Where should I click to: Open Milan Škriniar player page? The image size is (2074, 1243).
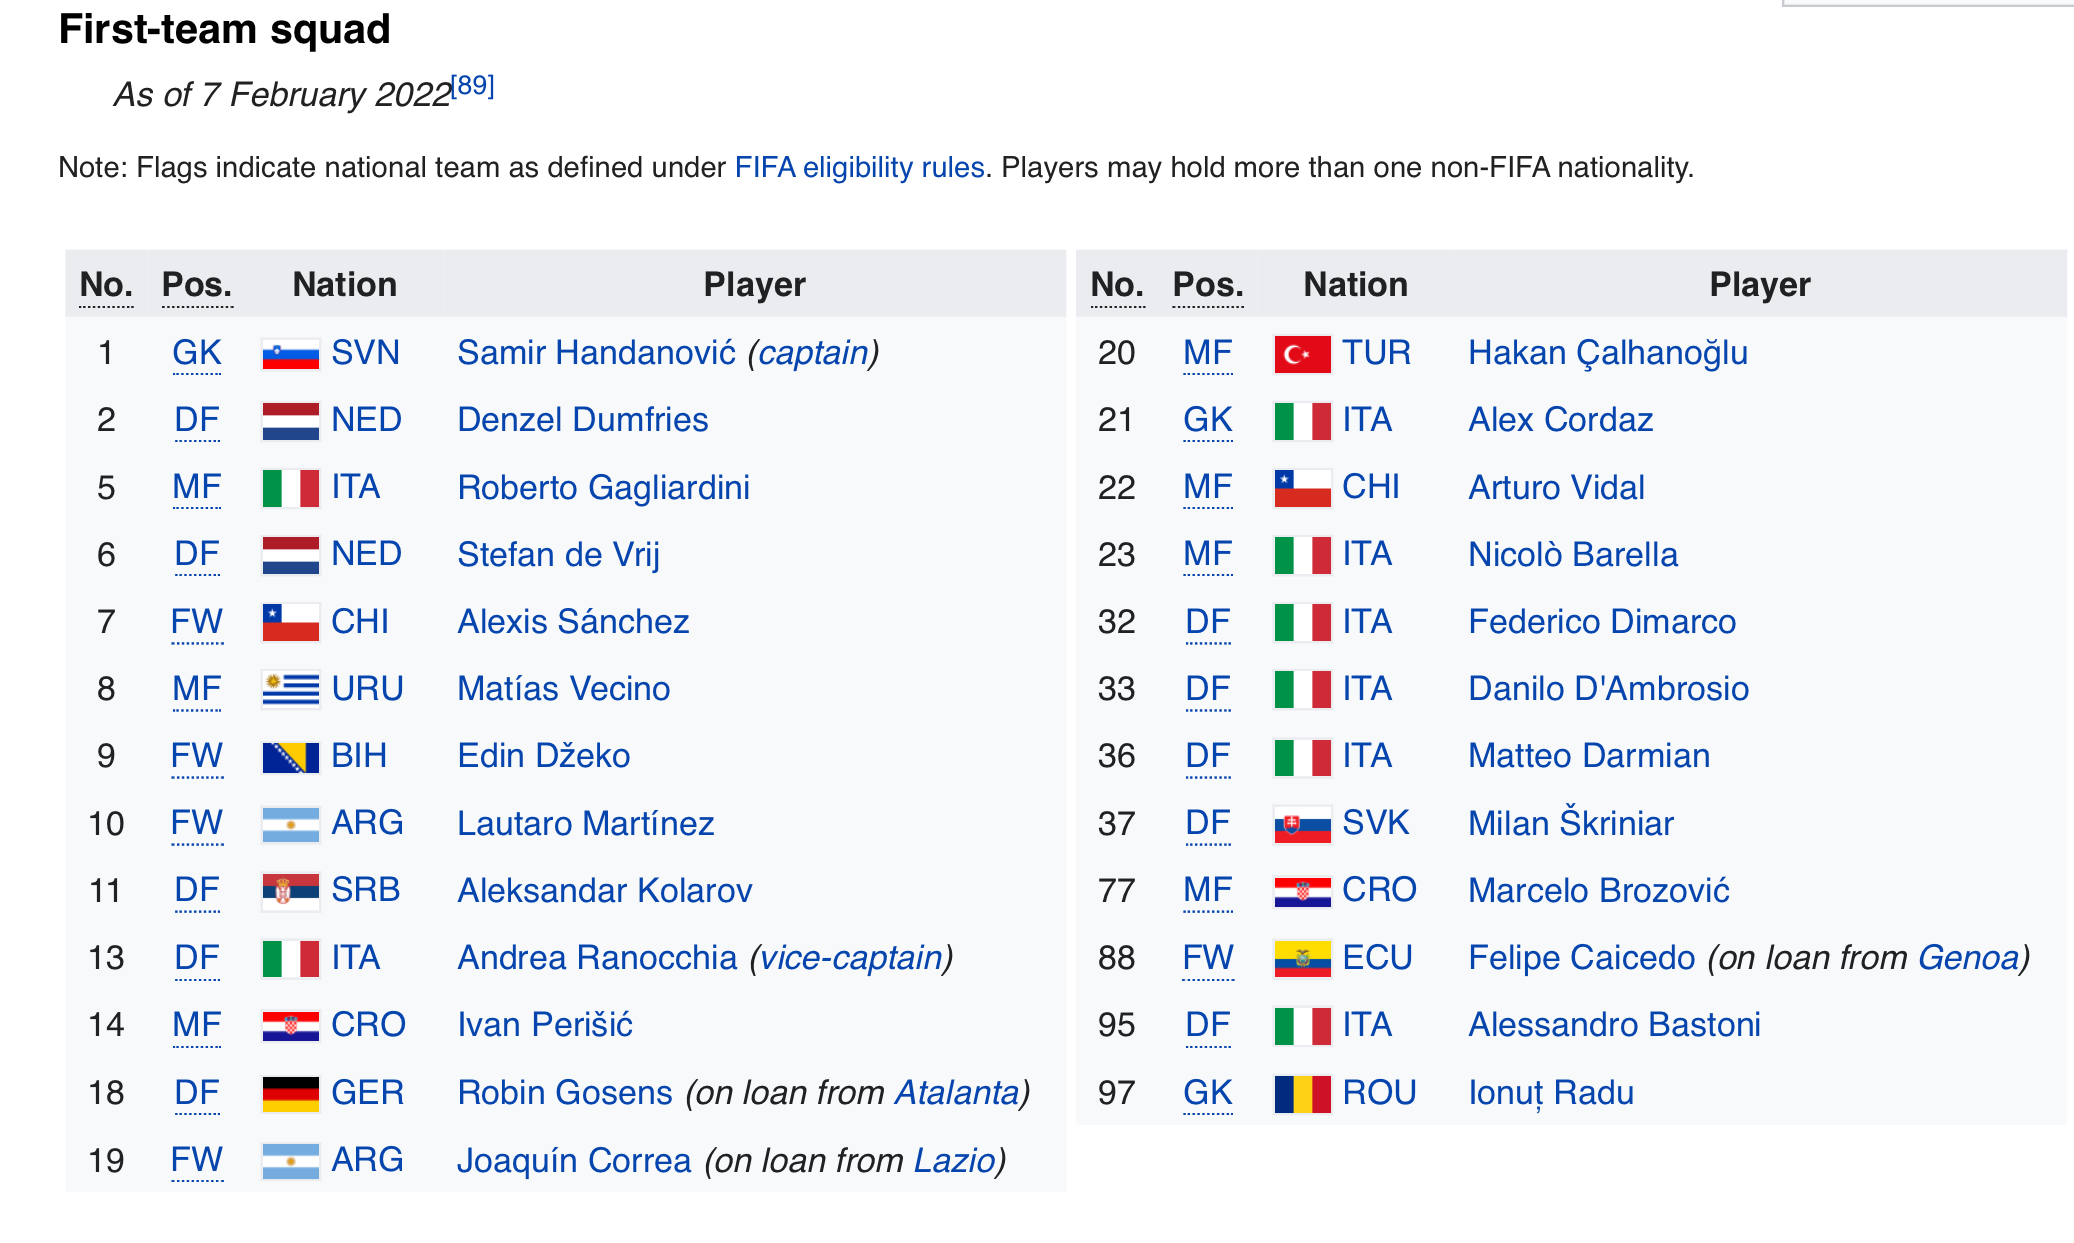pyautogui.click(x=1570, y=823)
